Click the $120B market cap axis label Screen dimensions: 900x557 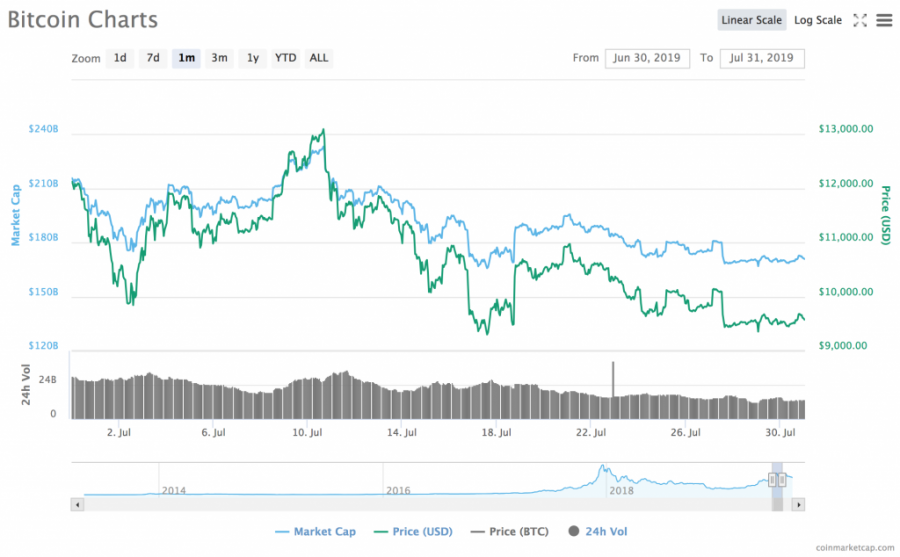44,346
